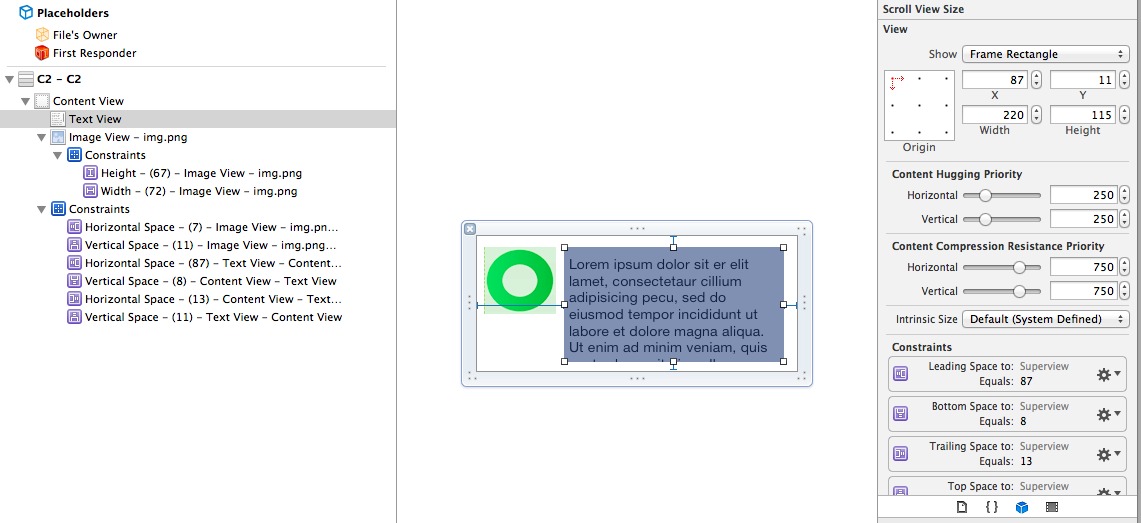Click the Trailing Space constraint icon in inspector
Screen dimensions: 1141x523
(901, 454)
